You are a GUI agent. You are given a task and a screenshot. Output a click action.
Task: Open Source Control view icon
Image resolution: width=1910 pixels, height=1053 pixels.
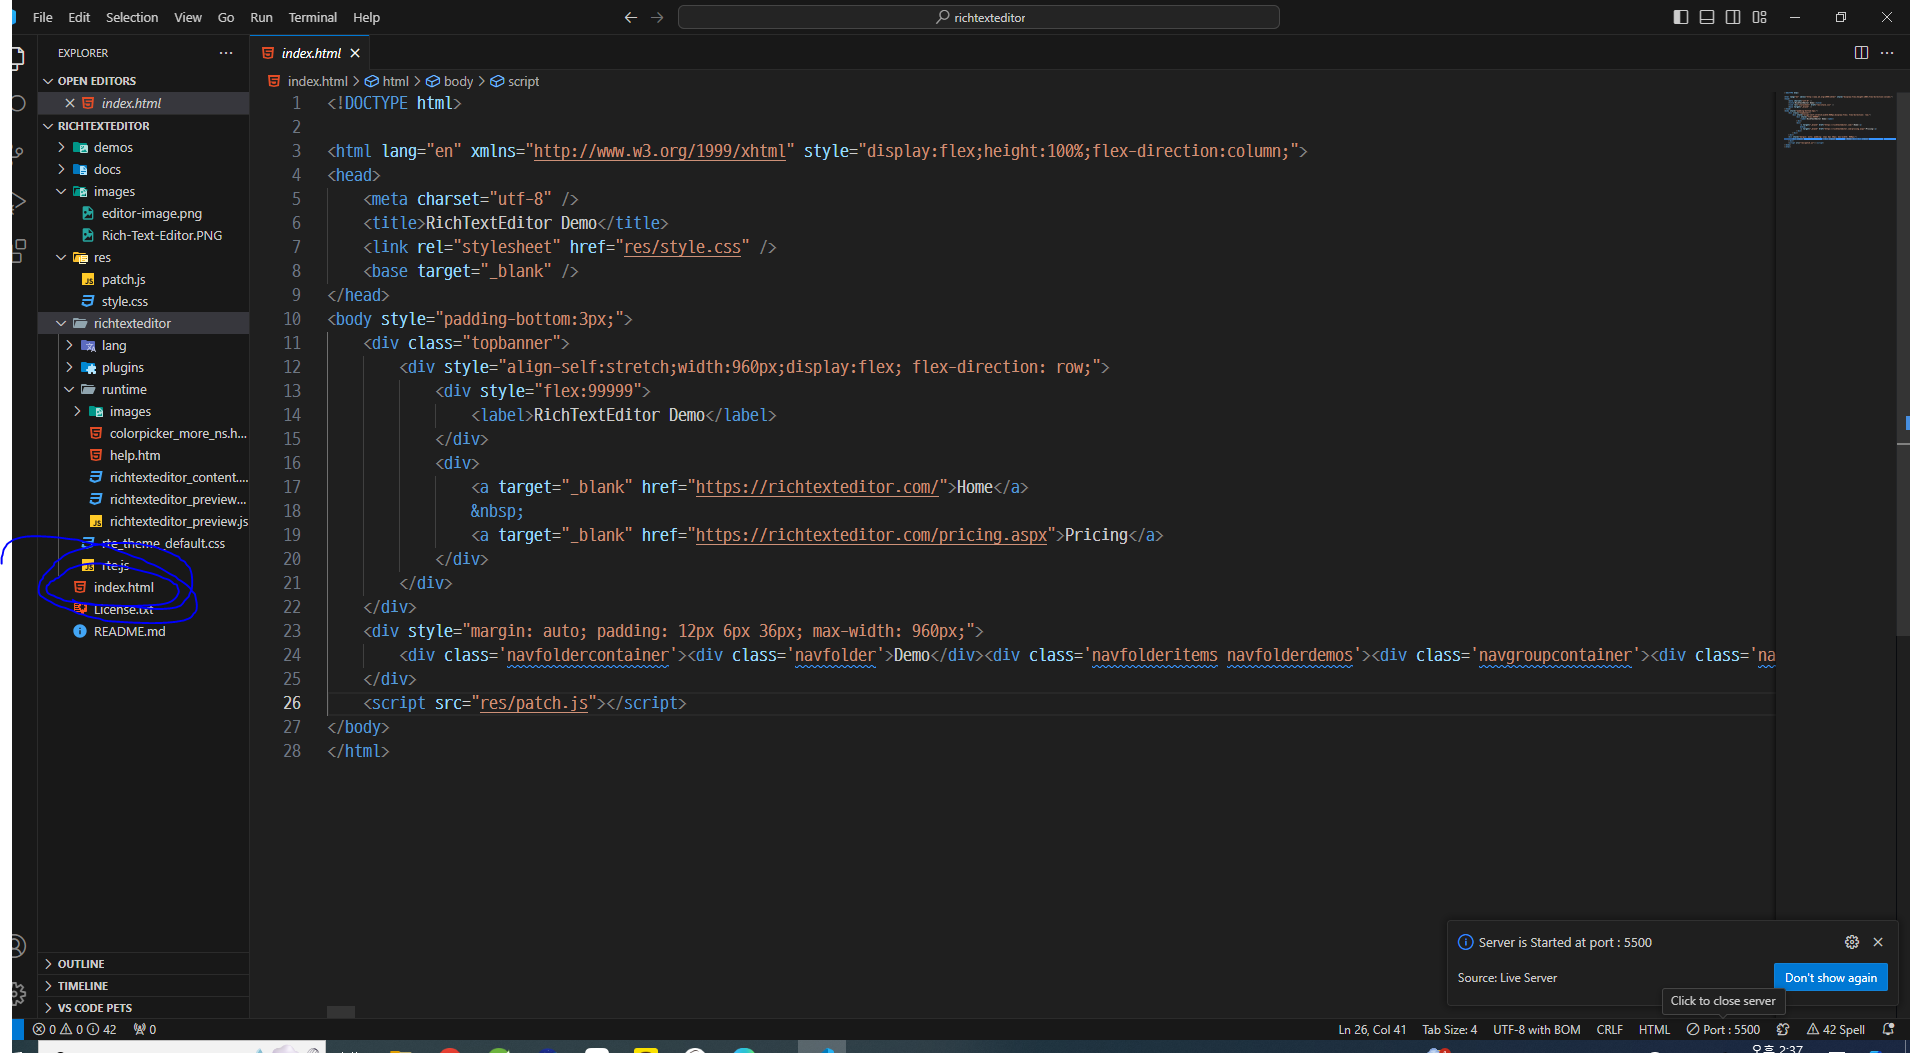point(18,152)
